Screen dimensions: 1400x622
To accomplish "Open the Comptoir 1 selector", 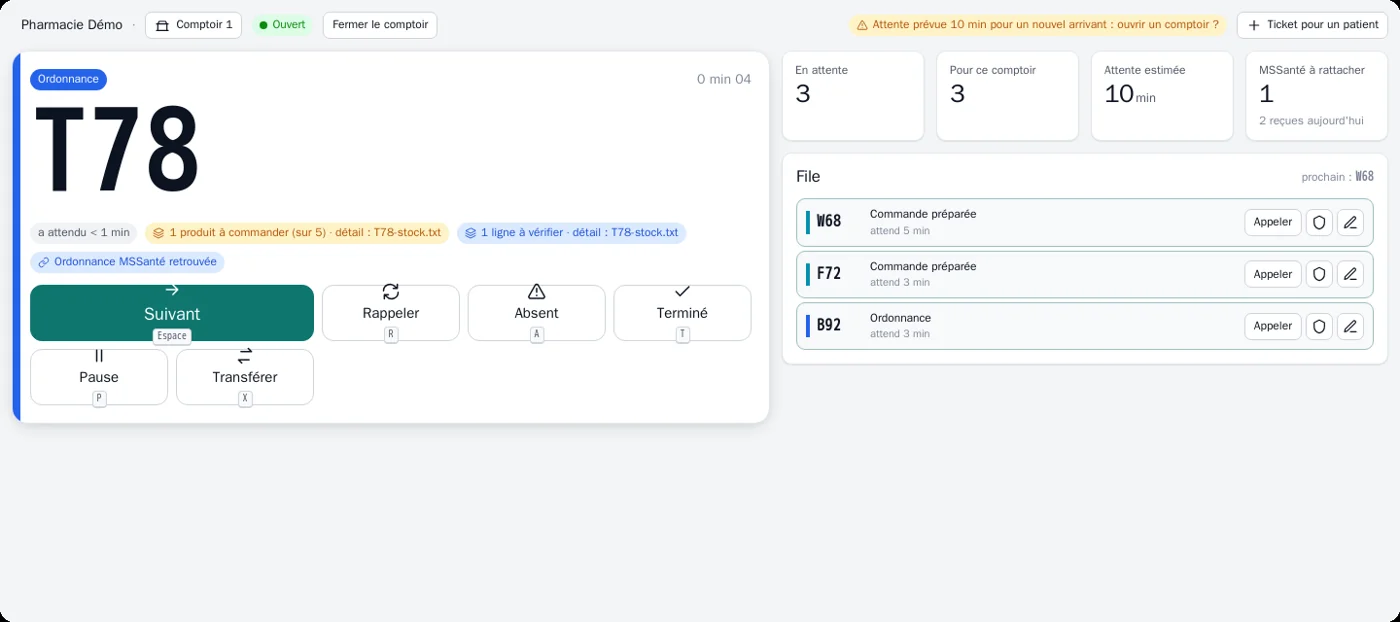I will (193, 25).
